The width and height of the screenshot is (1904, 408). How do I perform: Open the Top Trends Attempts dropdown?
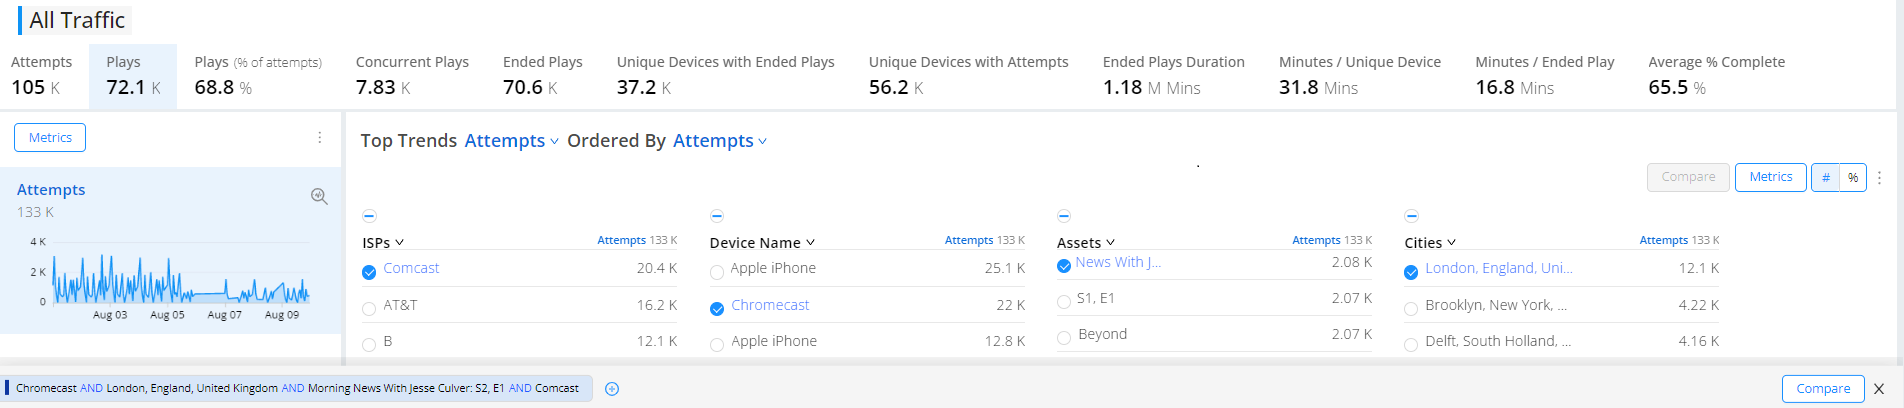pos(511,141)
